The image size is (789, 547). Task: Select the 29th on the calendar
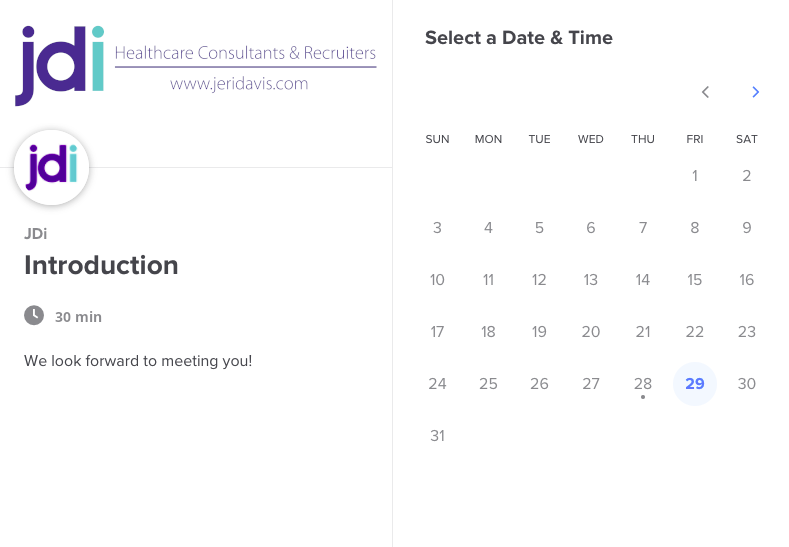click(x=695, y=383)
